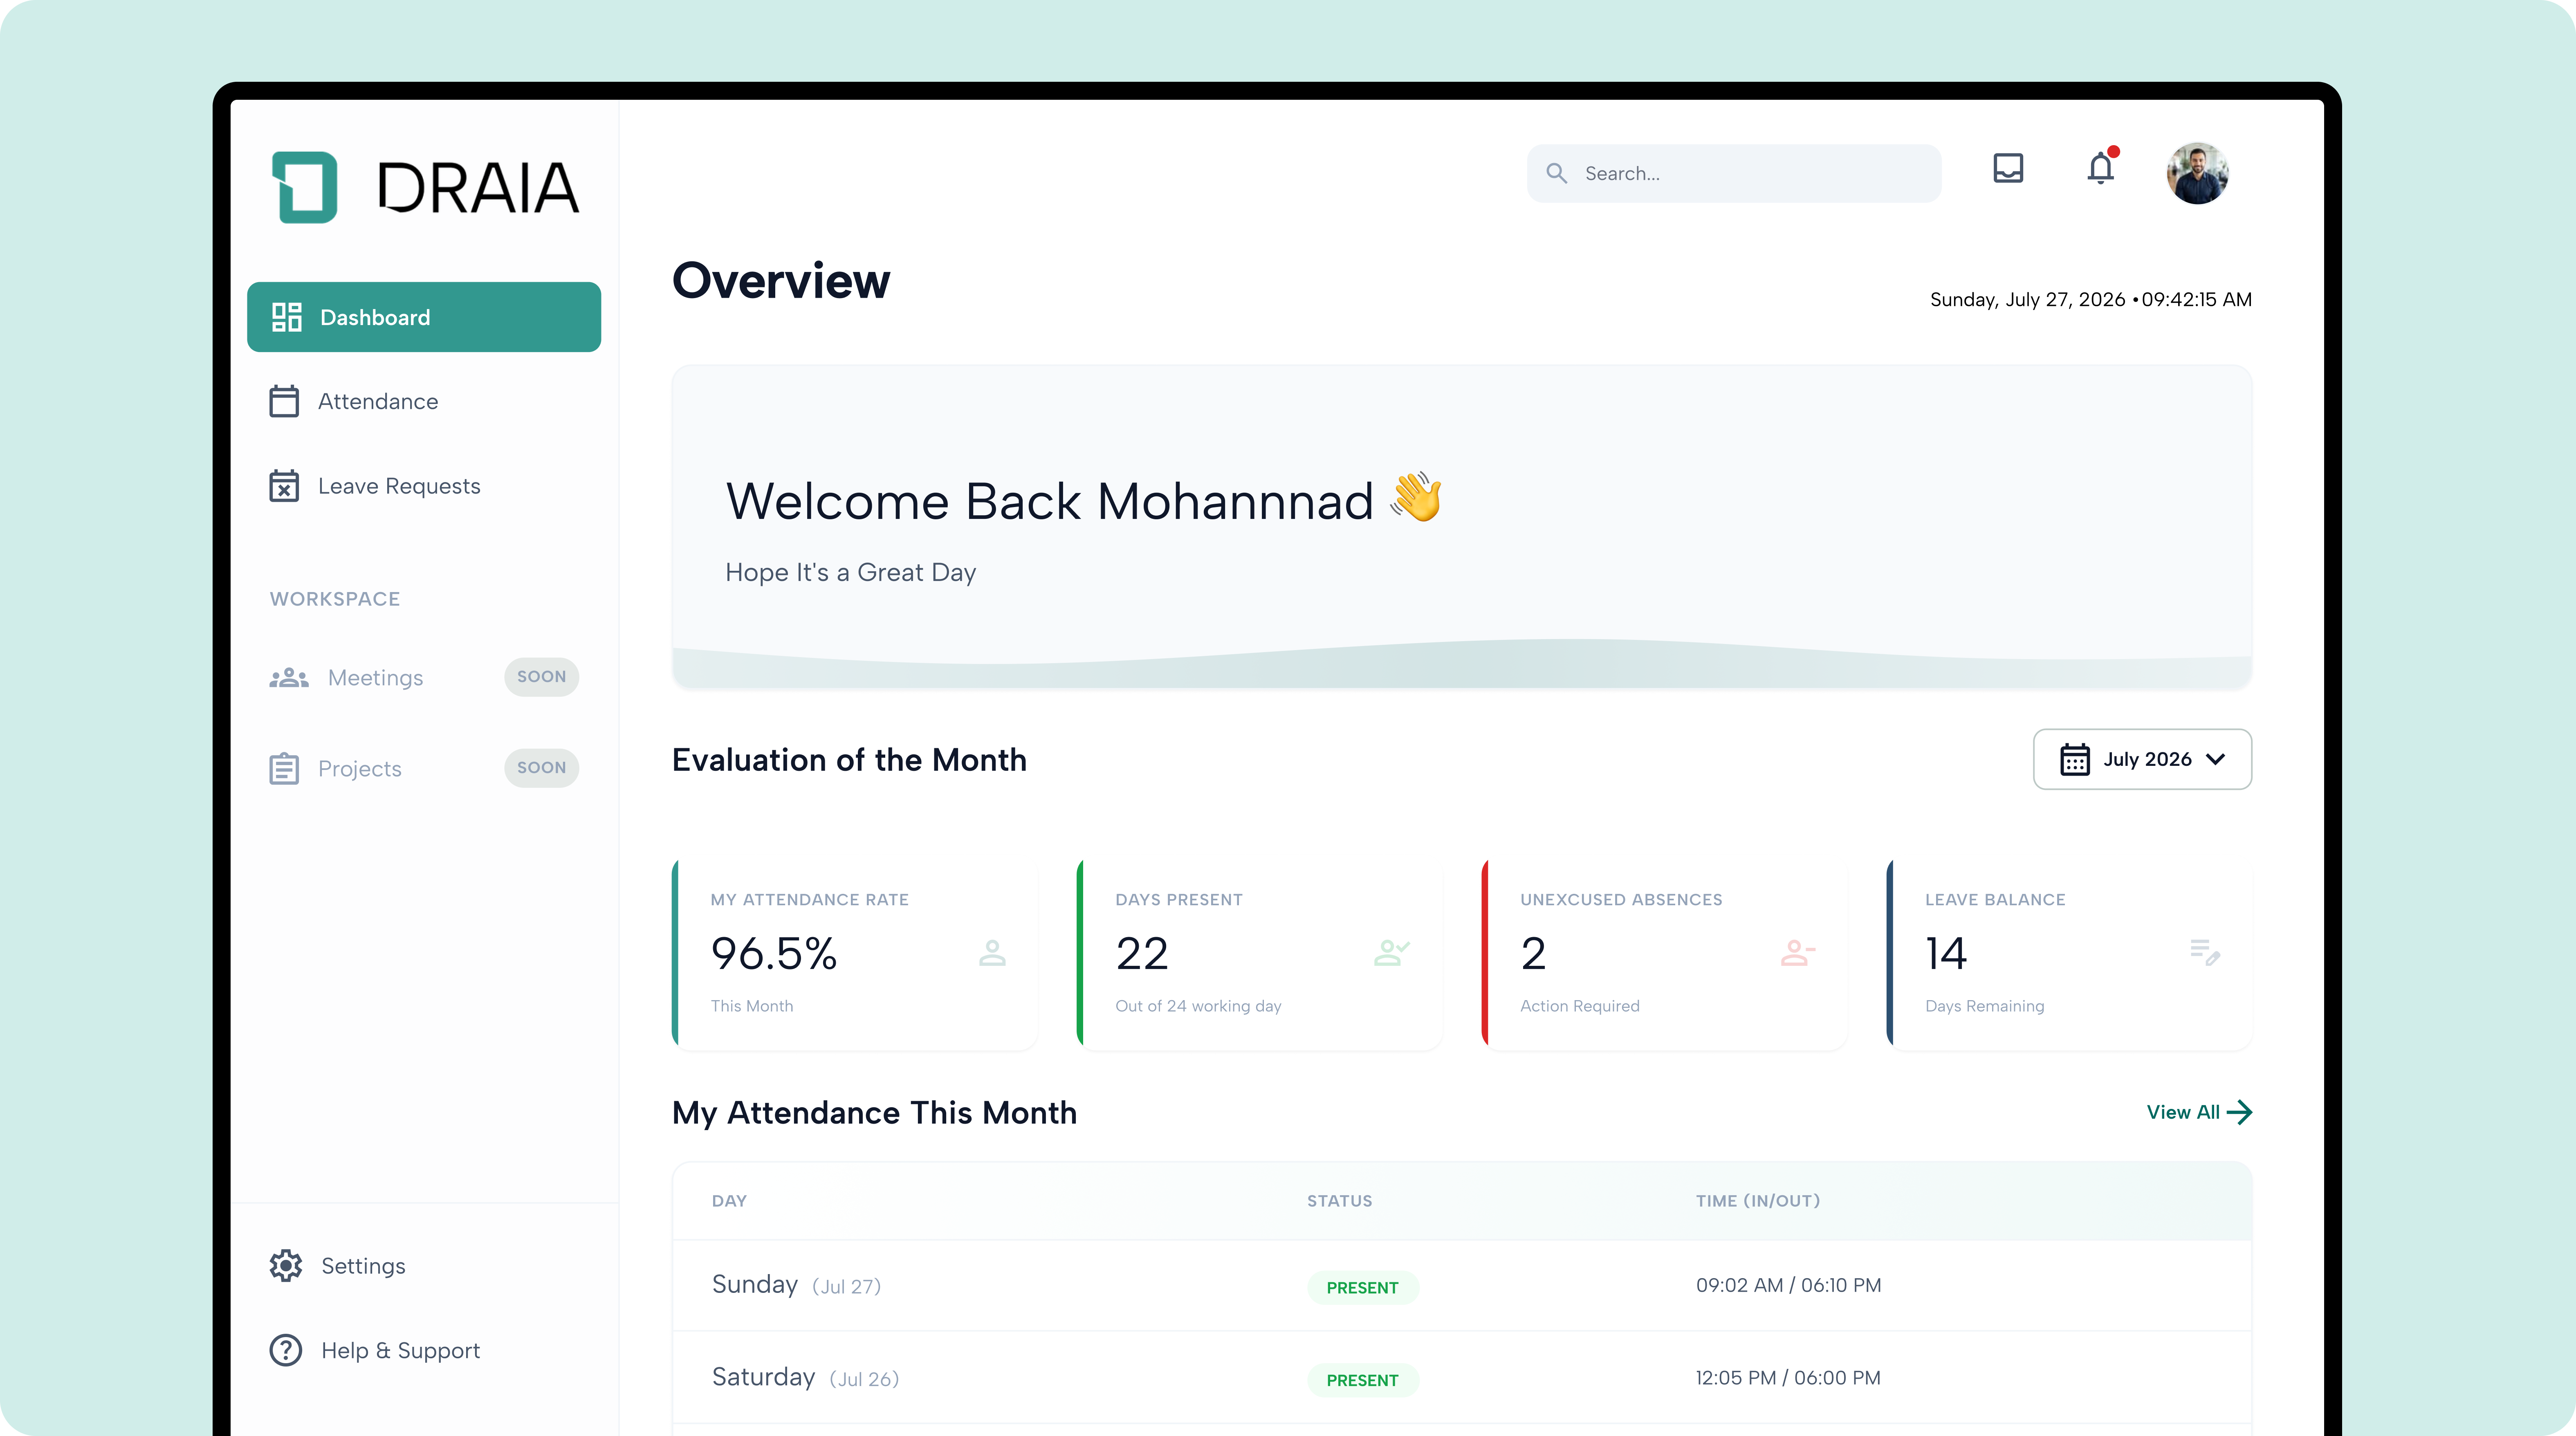Click the TIME (IN/OUT) column header
This screenshot has height=1436, width=2576.
coord(1757,1201)
